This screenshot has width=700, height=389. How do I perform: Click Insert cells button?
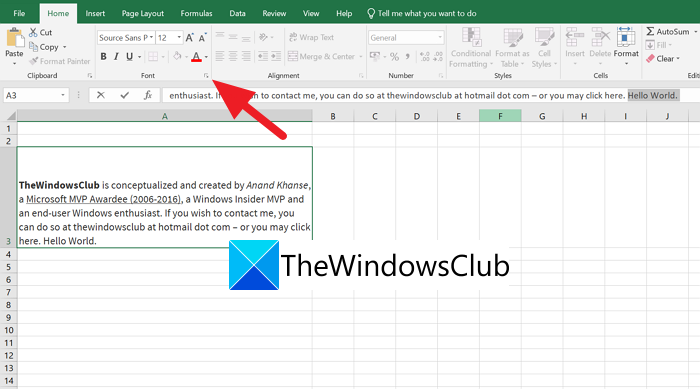pyautogui.click(x=575, y=46)
